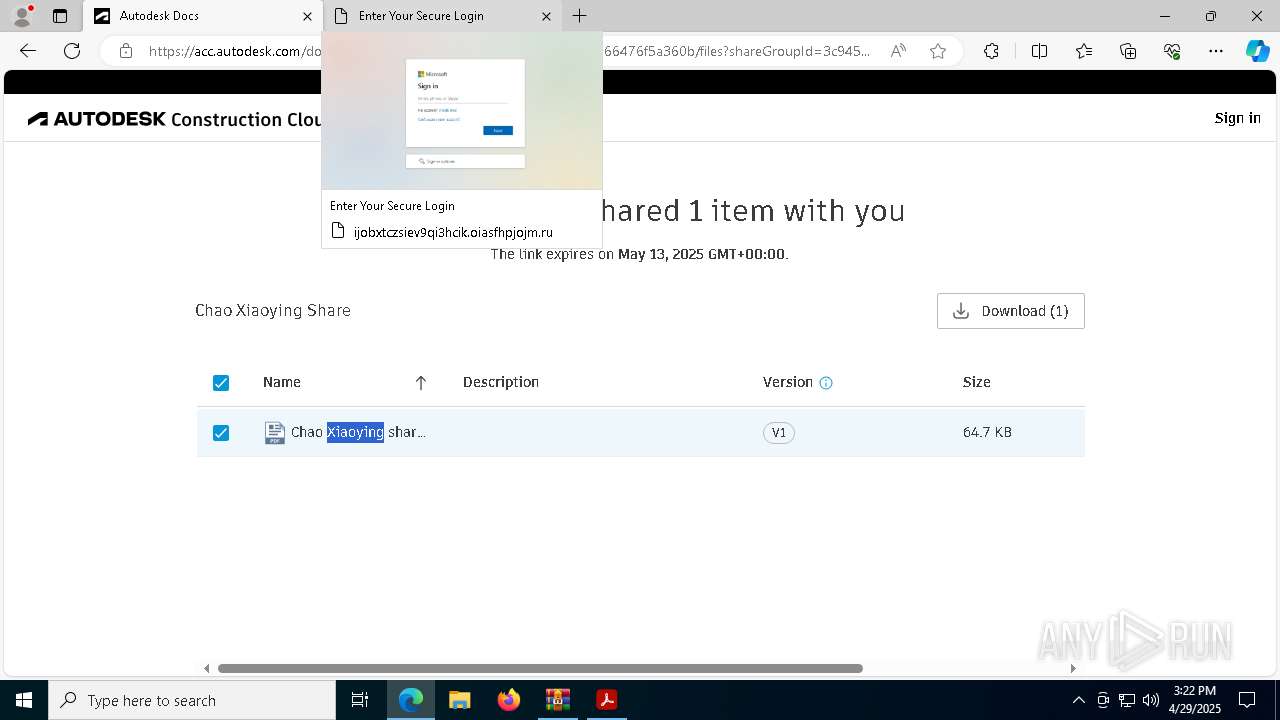Close the Enter Your Secure Login tab
The height and width of the screenshot is (720, 1280).
[x=546, y=16]
